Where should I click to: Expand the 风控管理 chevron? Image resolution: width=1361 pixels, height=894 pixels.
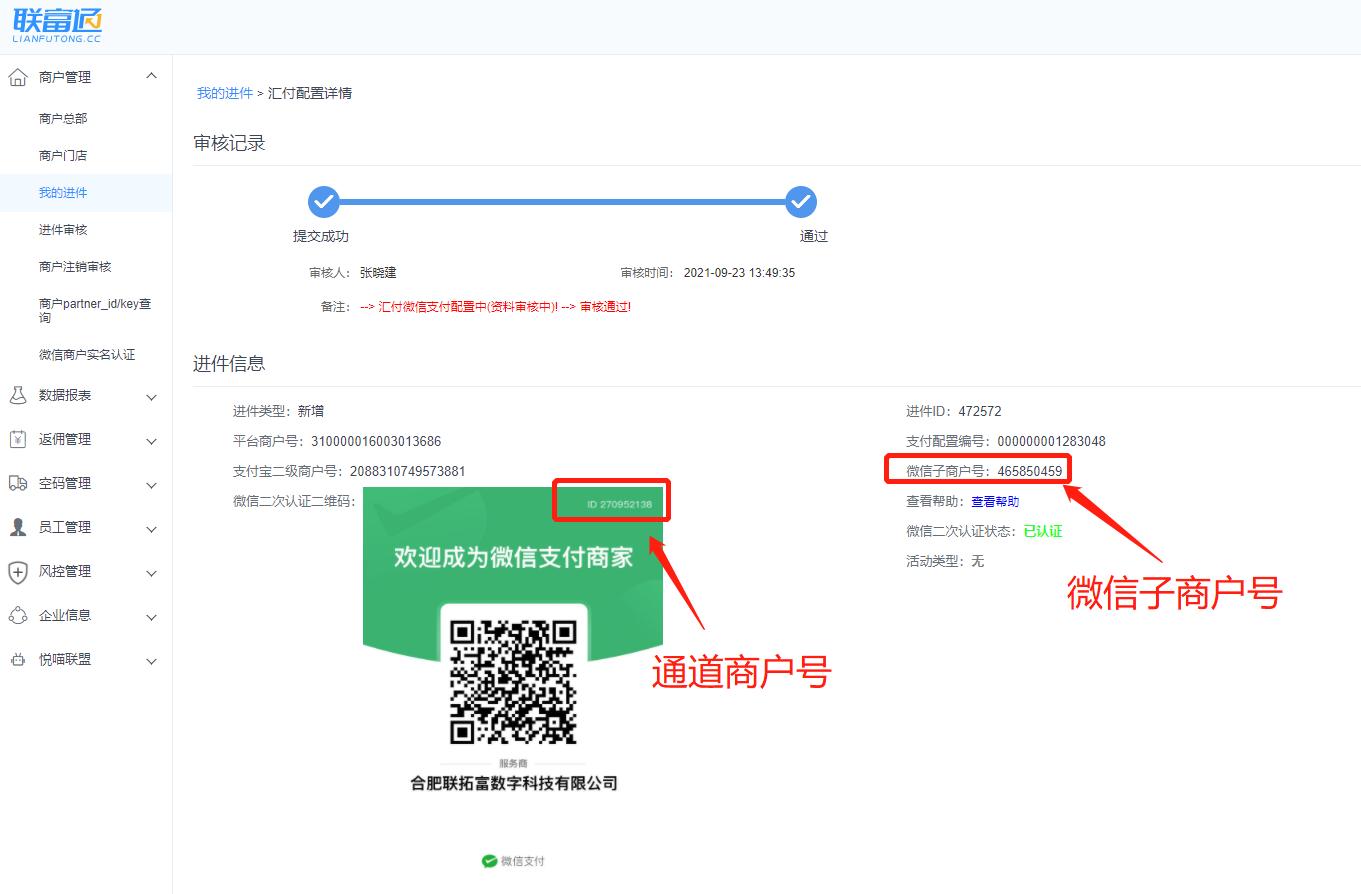click(x=151, y=573)
